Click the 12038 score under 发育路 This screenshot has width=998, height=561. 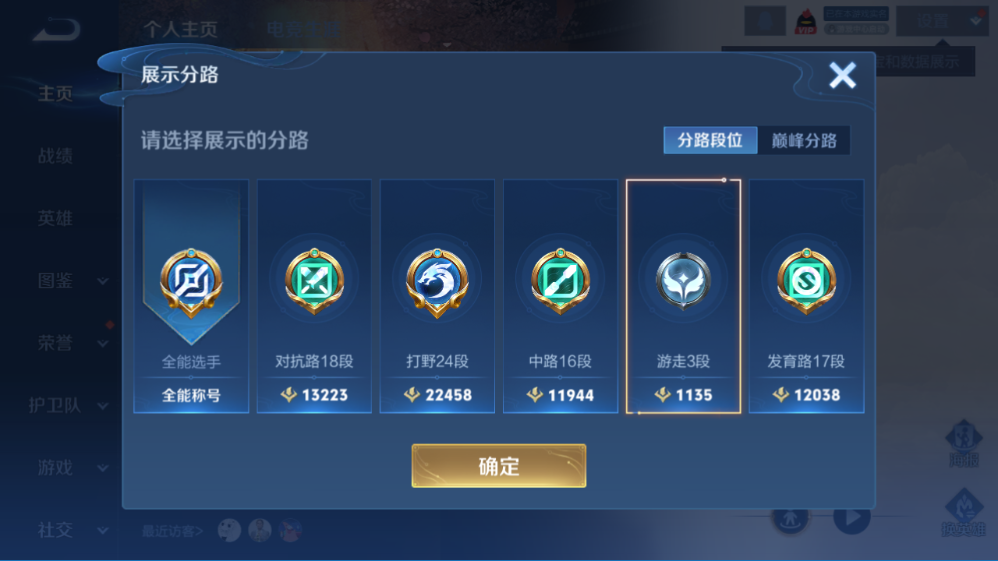[817, 395]
